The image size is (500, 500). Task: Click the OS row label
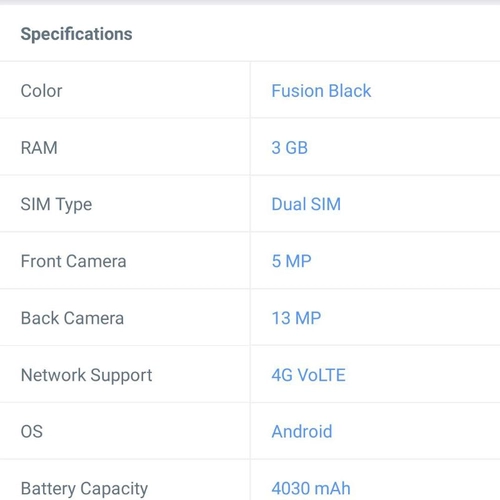pyautogui.click(x=32, y=431)
